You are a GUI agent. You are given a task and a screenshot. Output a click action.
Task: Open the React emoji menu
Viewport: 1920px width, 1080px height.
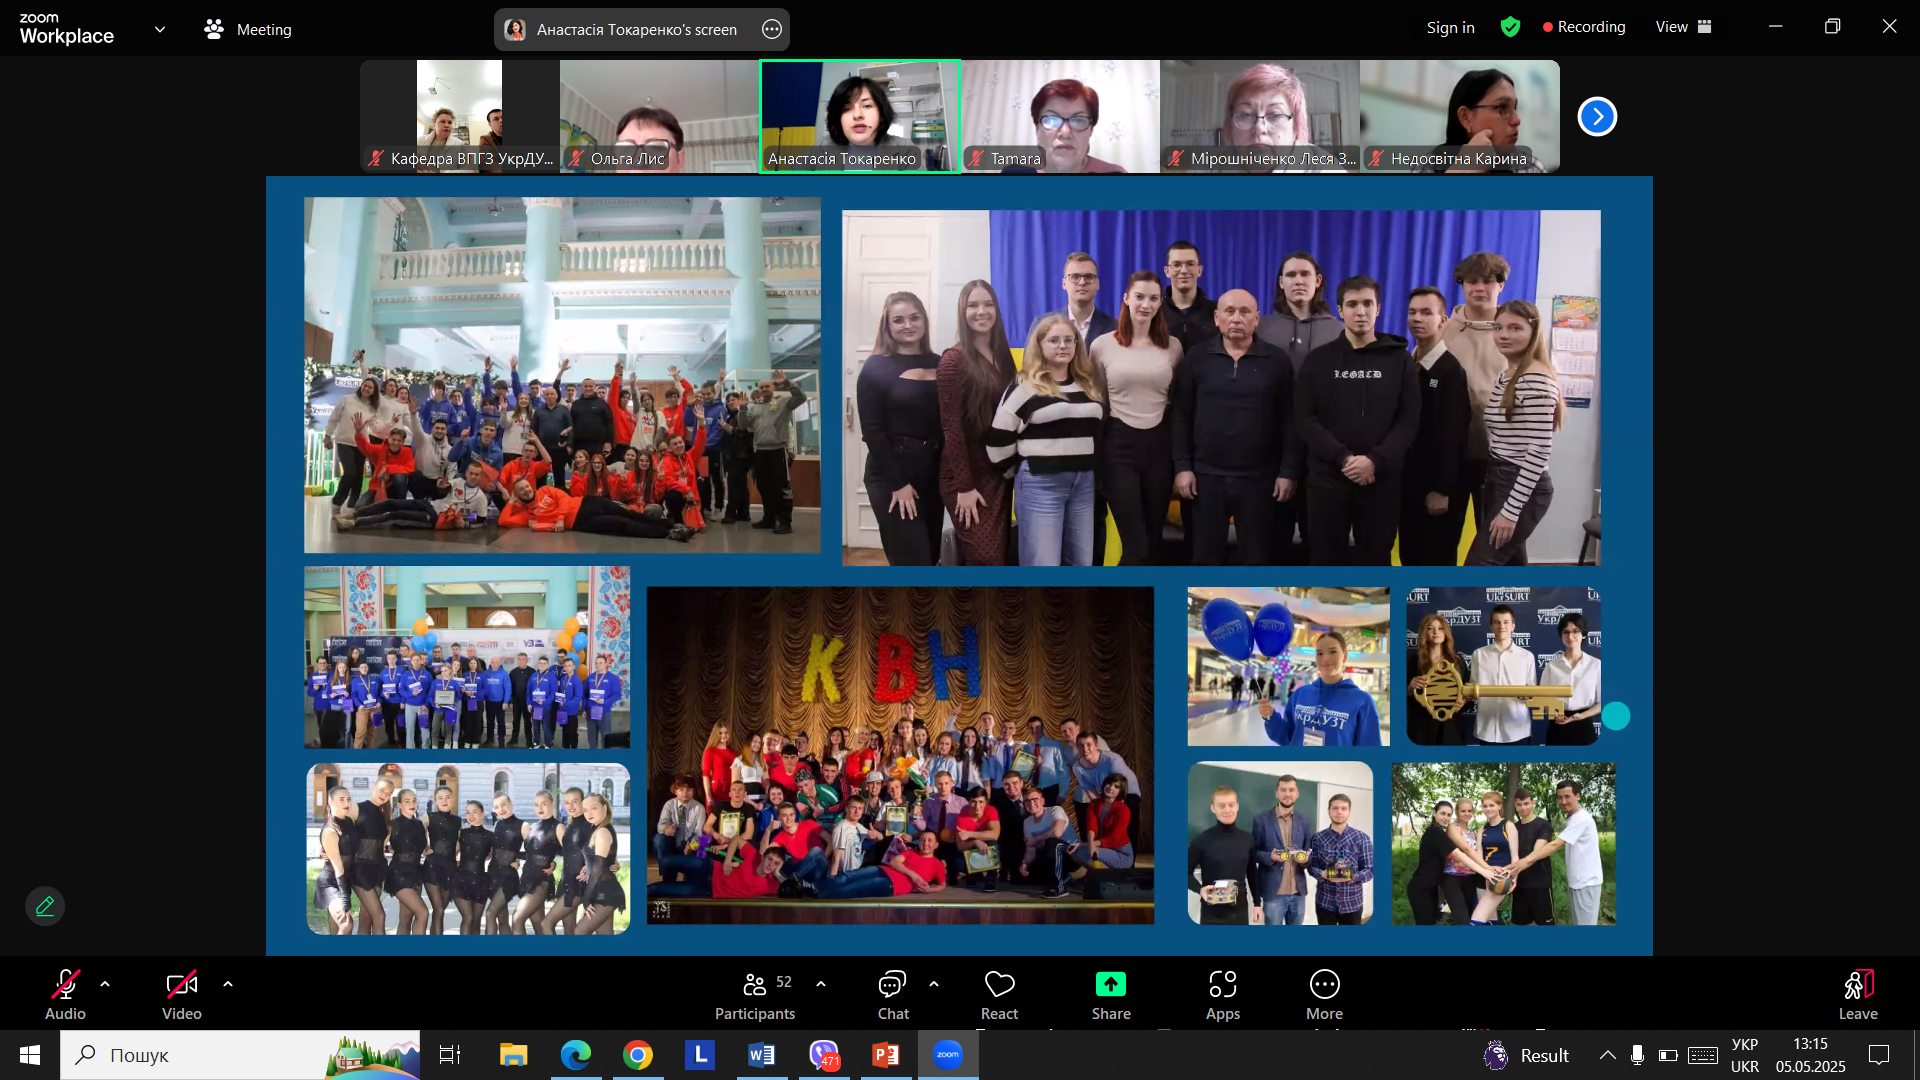(999, 995)
